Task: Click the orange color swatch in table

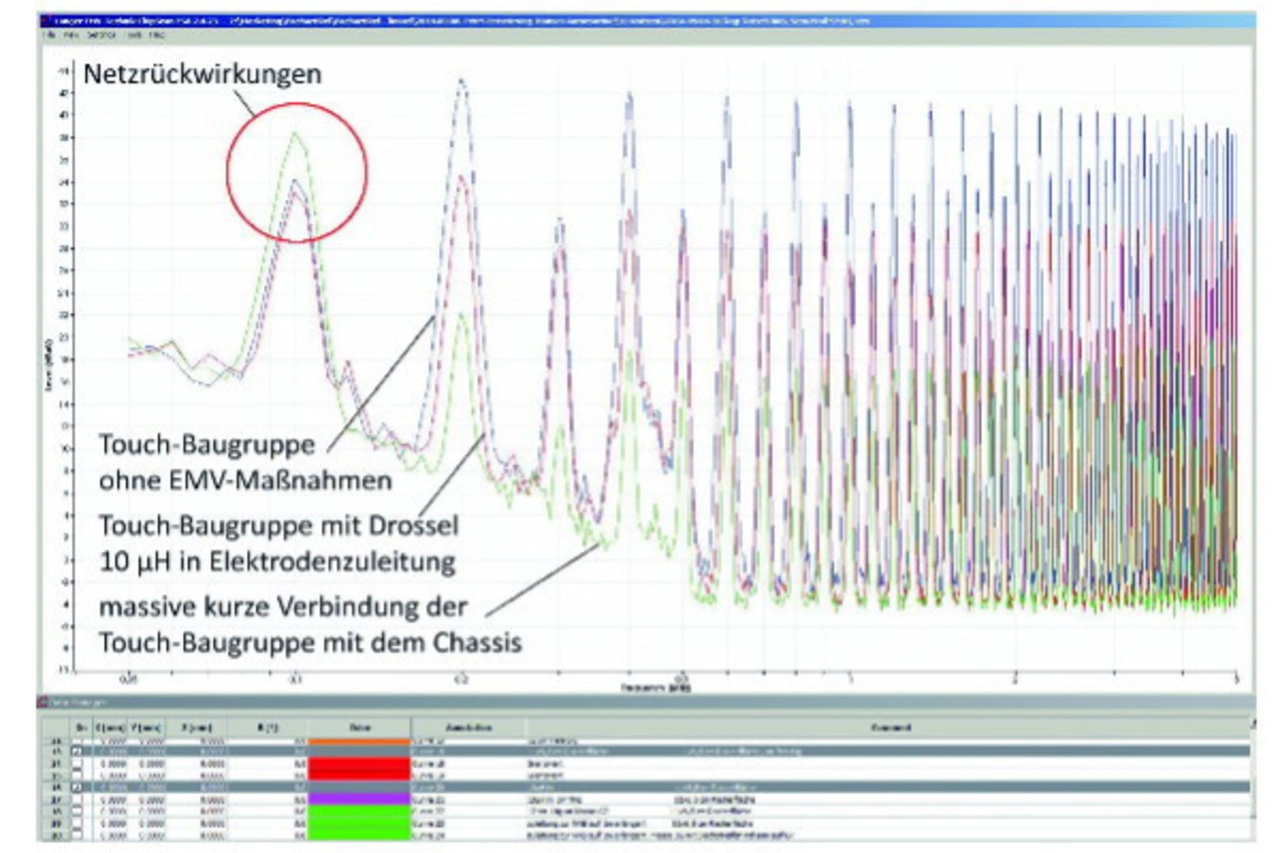Action: tap(360, 740)
